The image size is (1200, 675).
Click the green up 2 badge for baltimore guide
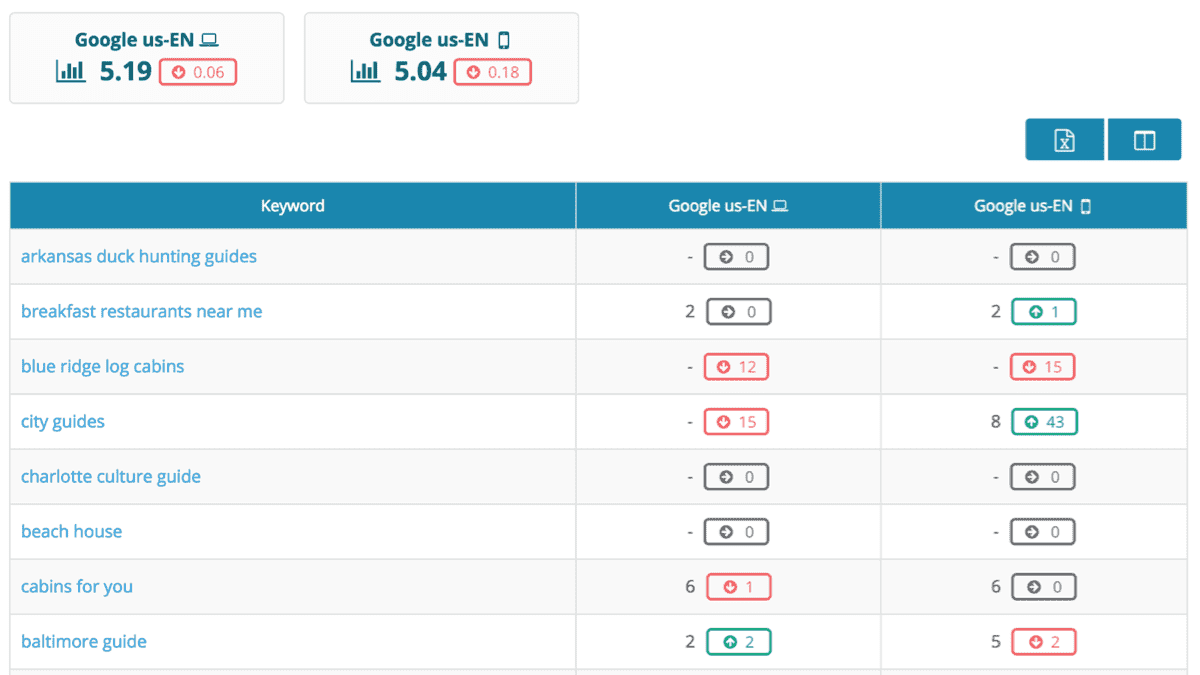[739, 642]
